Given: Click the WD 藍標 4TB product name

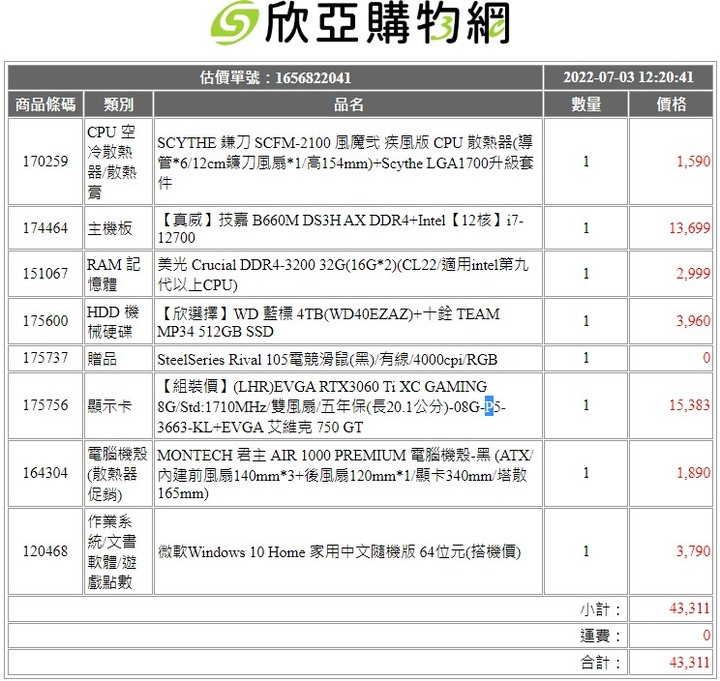Looking at the screenshot, I should point(328,322).
